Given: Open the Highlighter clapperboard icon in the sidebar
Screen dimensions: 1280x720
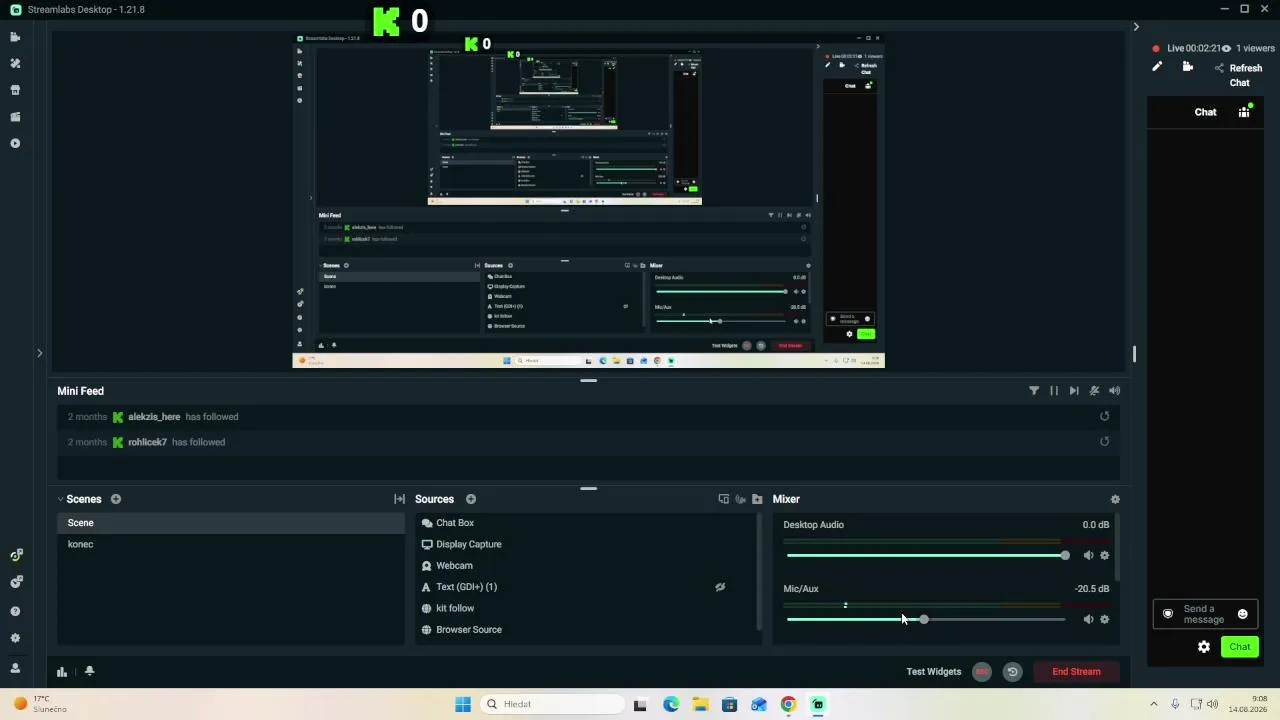Looking at the screenshot, I should pyautogui.click(x=15, y=117).
